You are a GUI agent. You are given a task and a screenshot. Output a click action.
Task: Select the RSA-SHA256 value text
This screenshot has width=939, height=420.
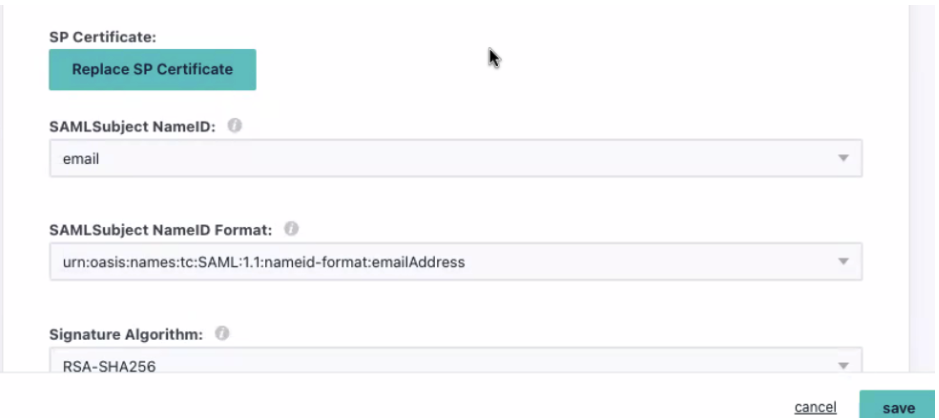click(109, 366)
